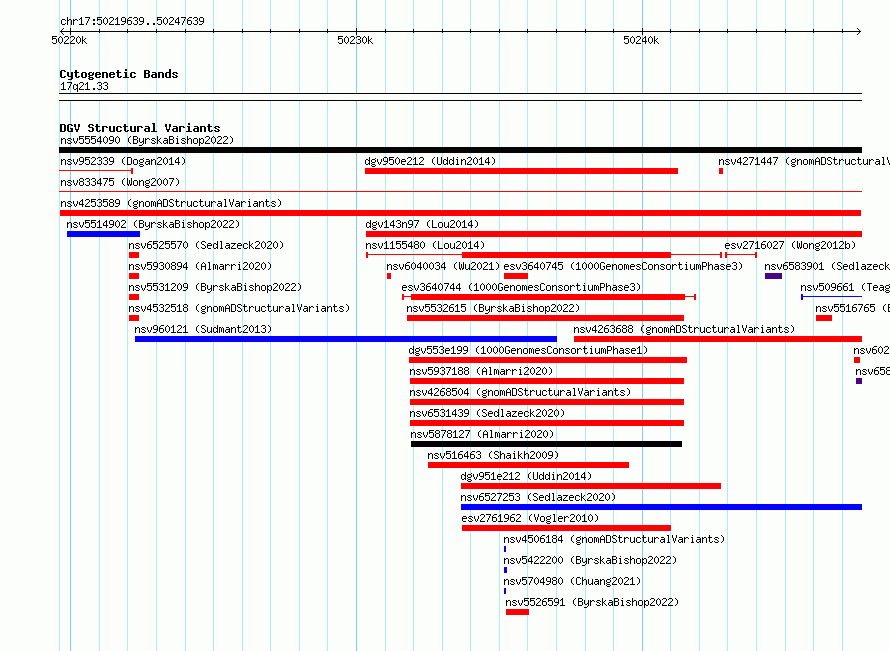Screen dimensions: 890x651
Task: Click nsv5514902 (ByrskaBishop2022) label
Action: 153,224
